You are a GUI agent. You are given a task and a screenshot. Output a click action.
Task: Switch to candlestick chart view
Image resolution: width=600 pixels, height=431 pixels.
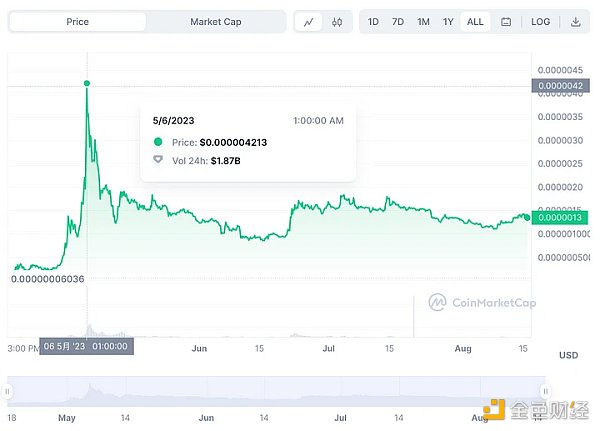tap(336, 22)
